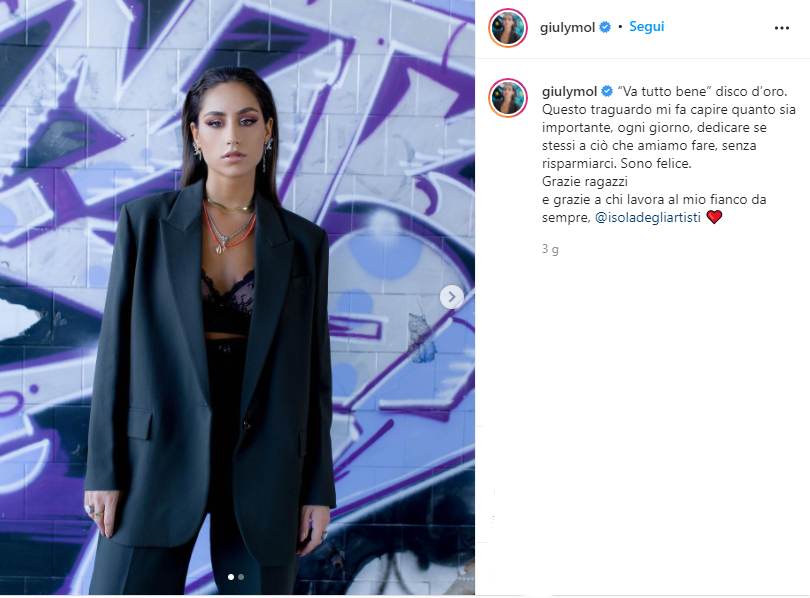Select first carousel indicator dot
810x598 pixels.
click(231, 577)
